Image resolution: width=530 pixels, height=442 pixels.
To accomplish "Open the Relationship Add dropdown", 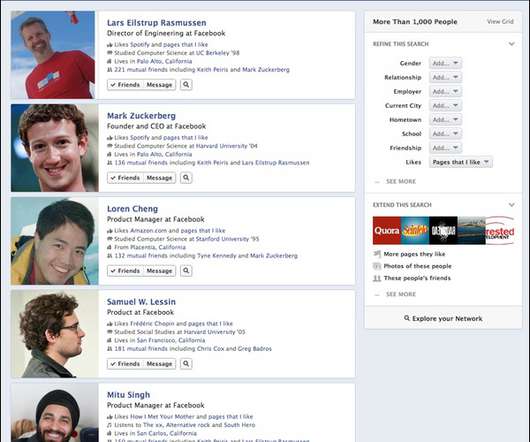I will tap(445, 77).
